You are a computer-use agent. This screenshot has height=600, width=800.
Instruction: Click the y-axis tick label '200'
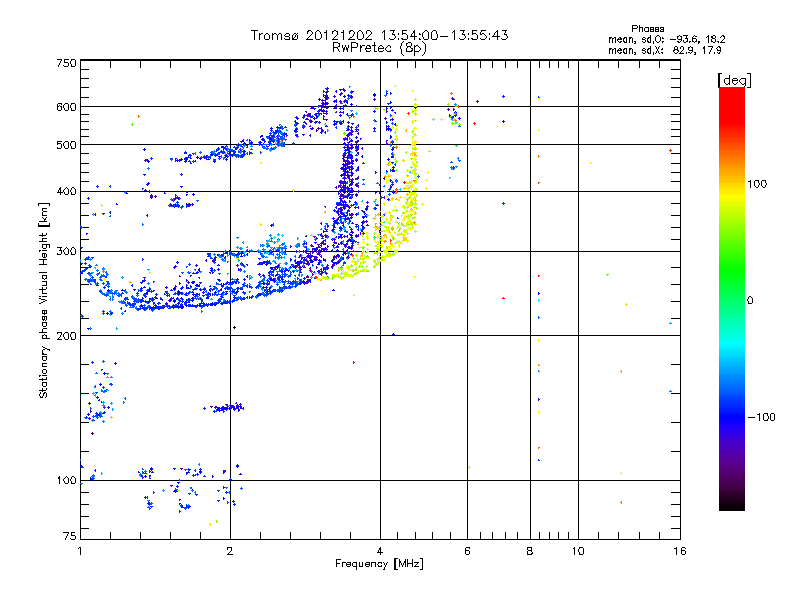tap(66, 336)
